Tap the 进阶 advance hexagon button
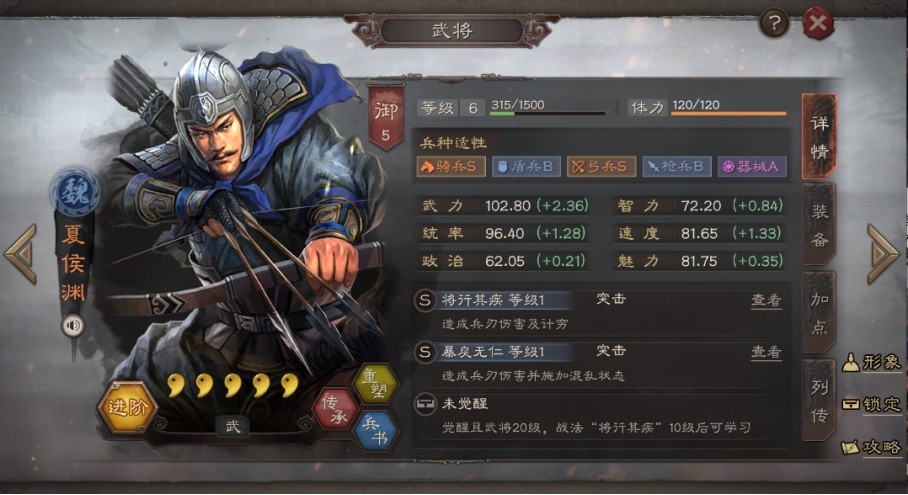 127,408
